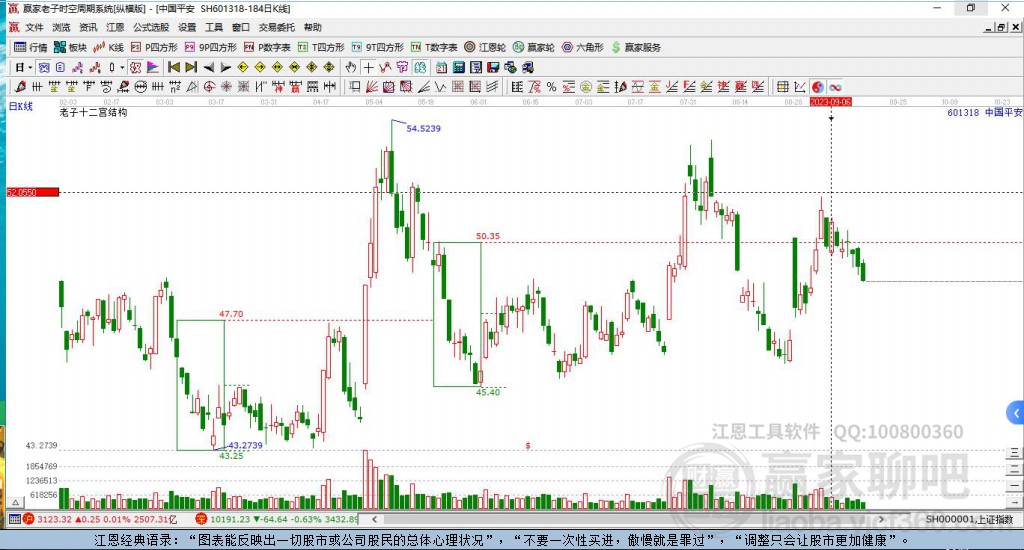Open the calendar icon in toolbar
Screen dimensions: 1024x550
[441, 67]
